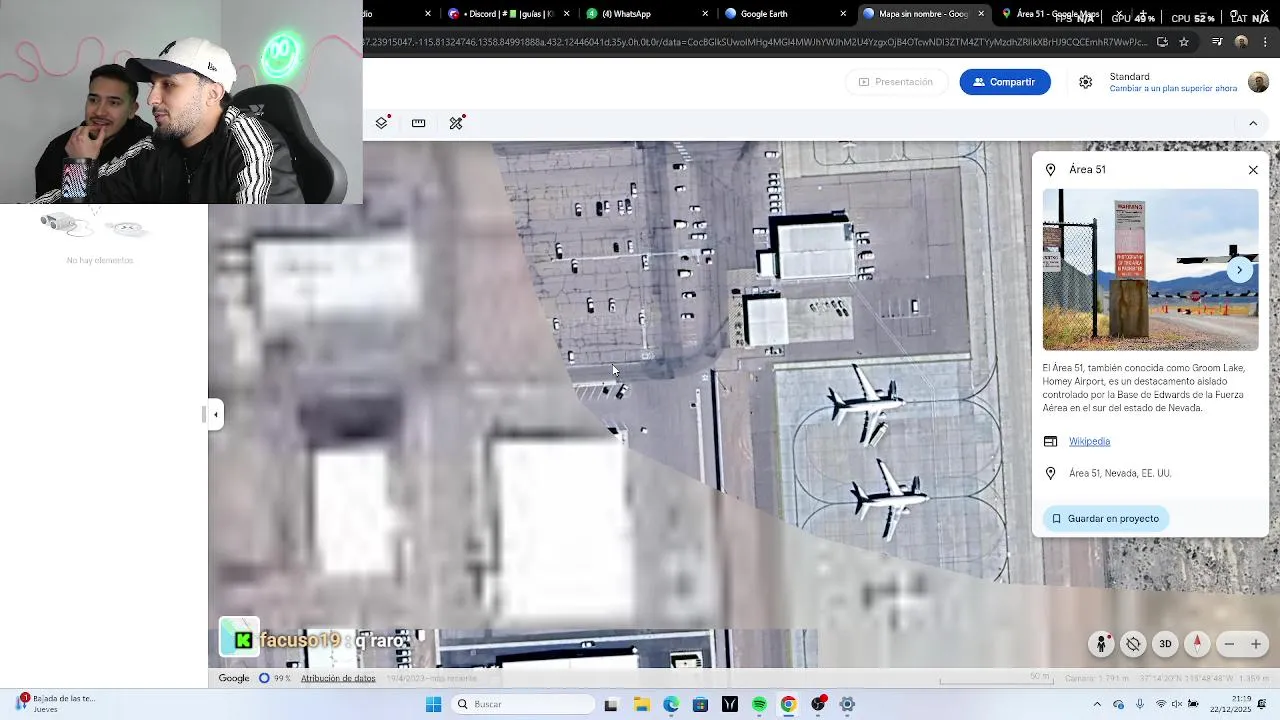
Task: Click the 'Área 51, Nevada, EE. UU.' address
Action: pyautogui.click(x=1120, y=473)
